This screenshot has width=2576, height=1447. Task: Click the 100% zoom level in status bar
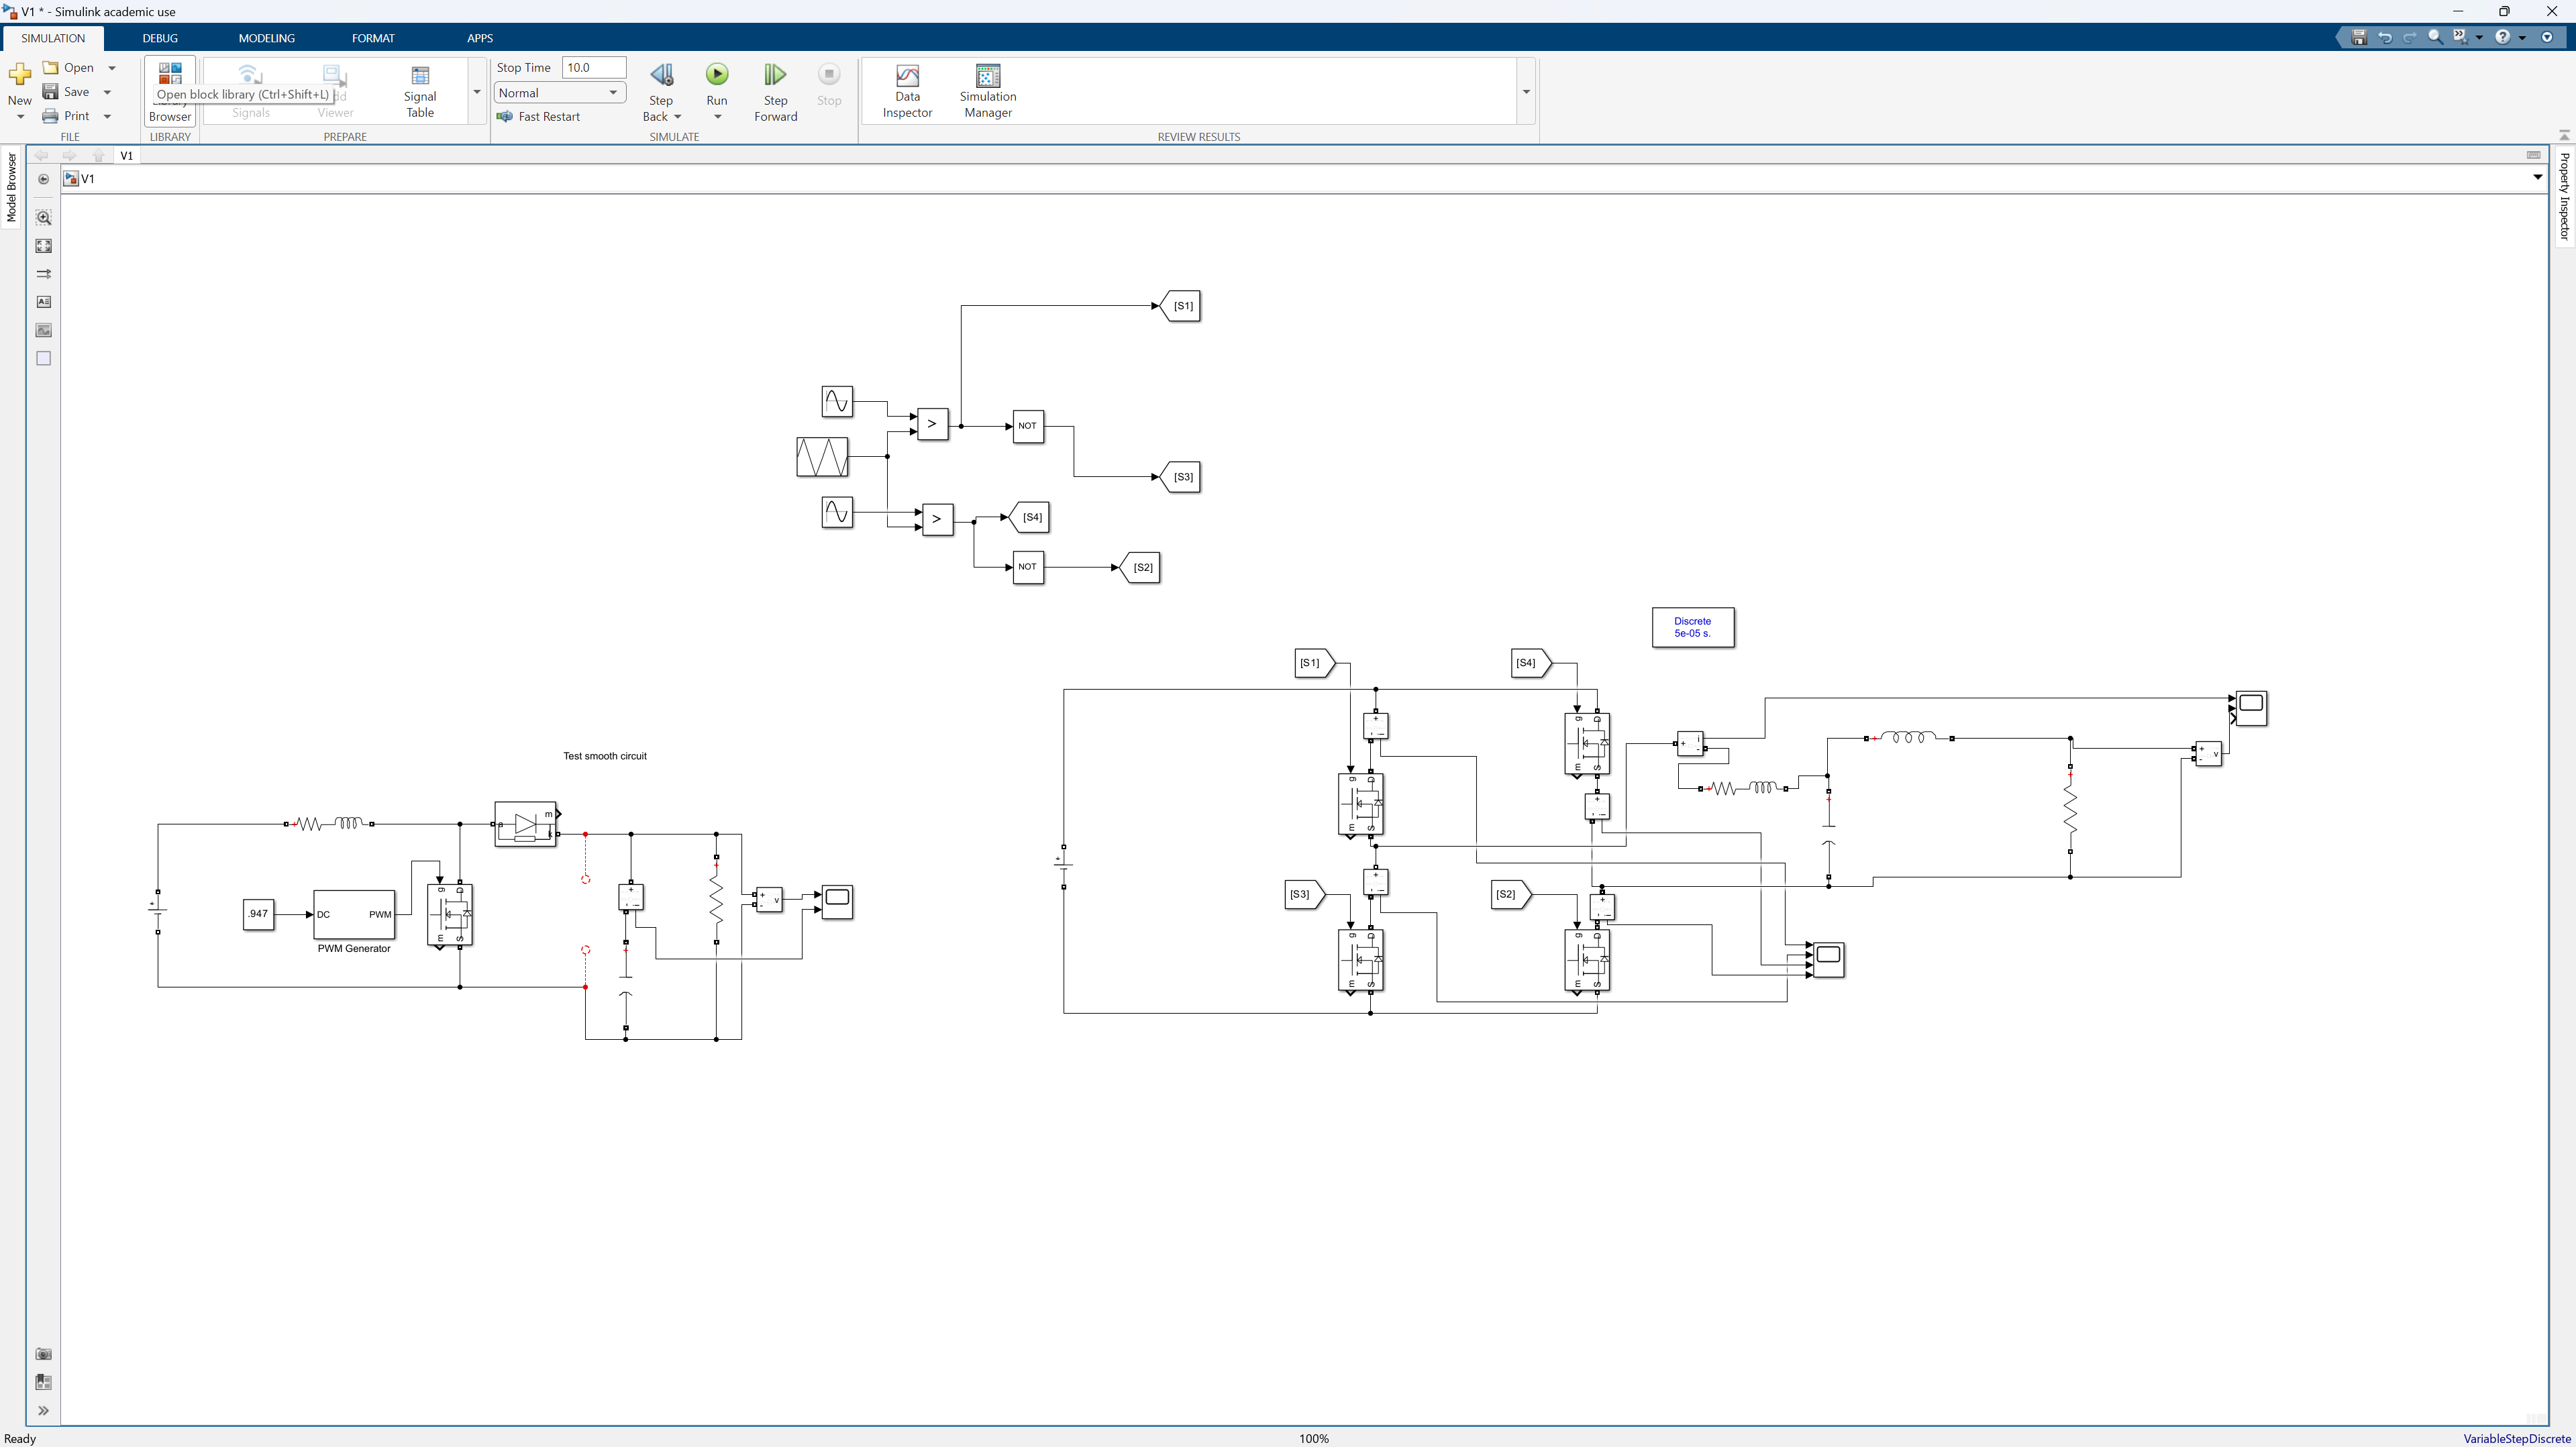coord(1314,1439)
